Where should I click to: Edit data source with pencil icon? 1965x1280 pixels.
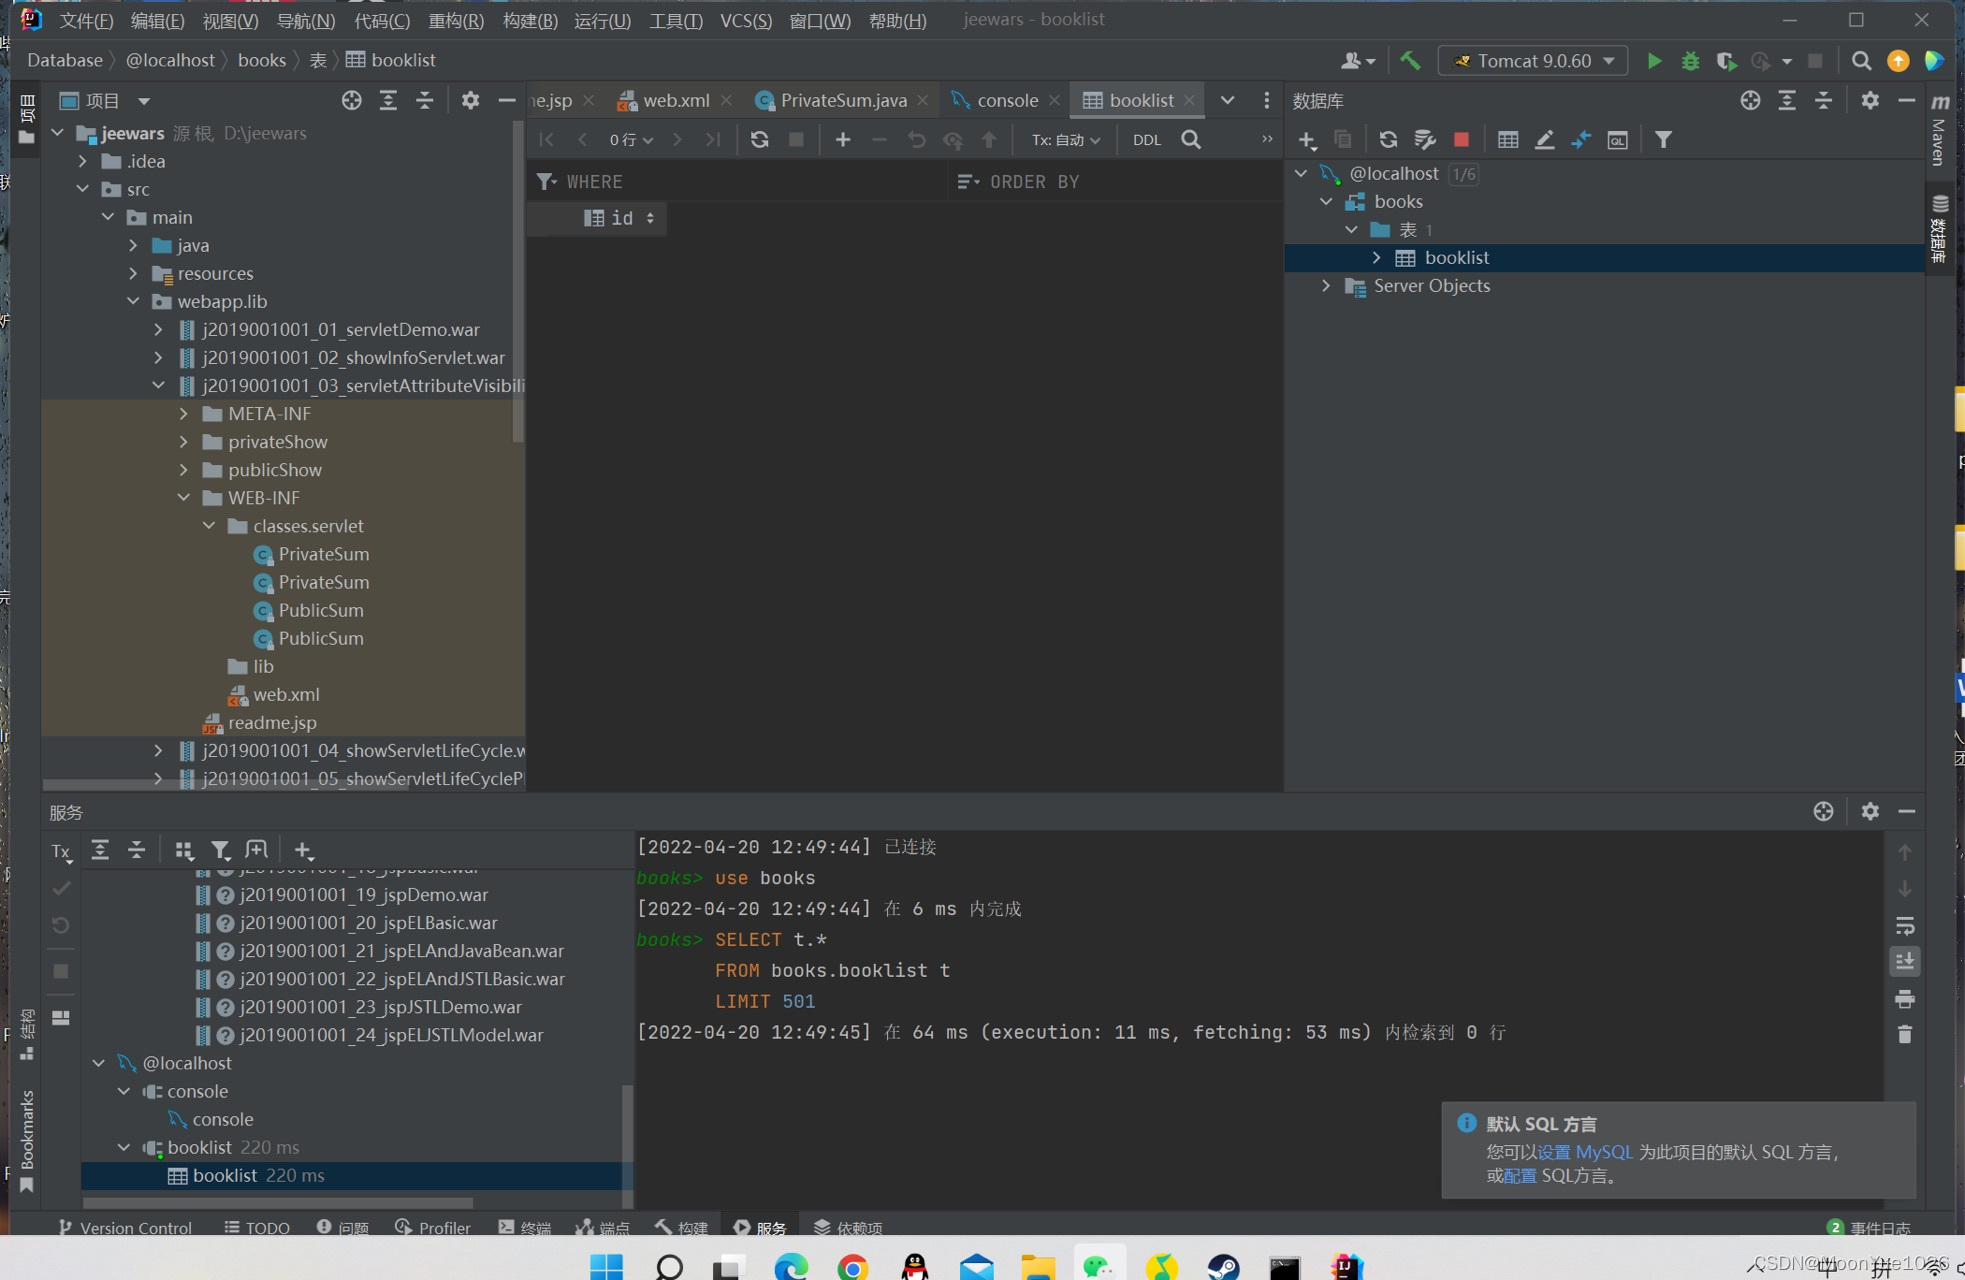(1544, 140)
